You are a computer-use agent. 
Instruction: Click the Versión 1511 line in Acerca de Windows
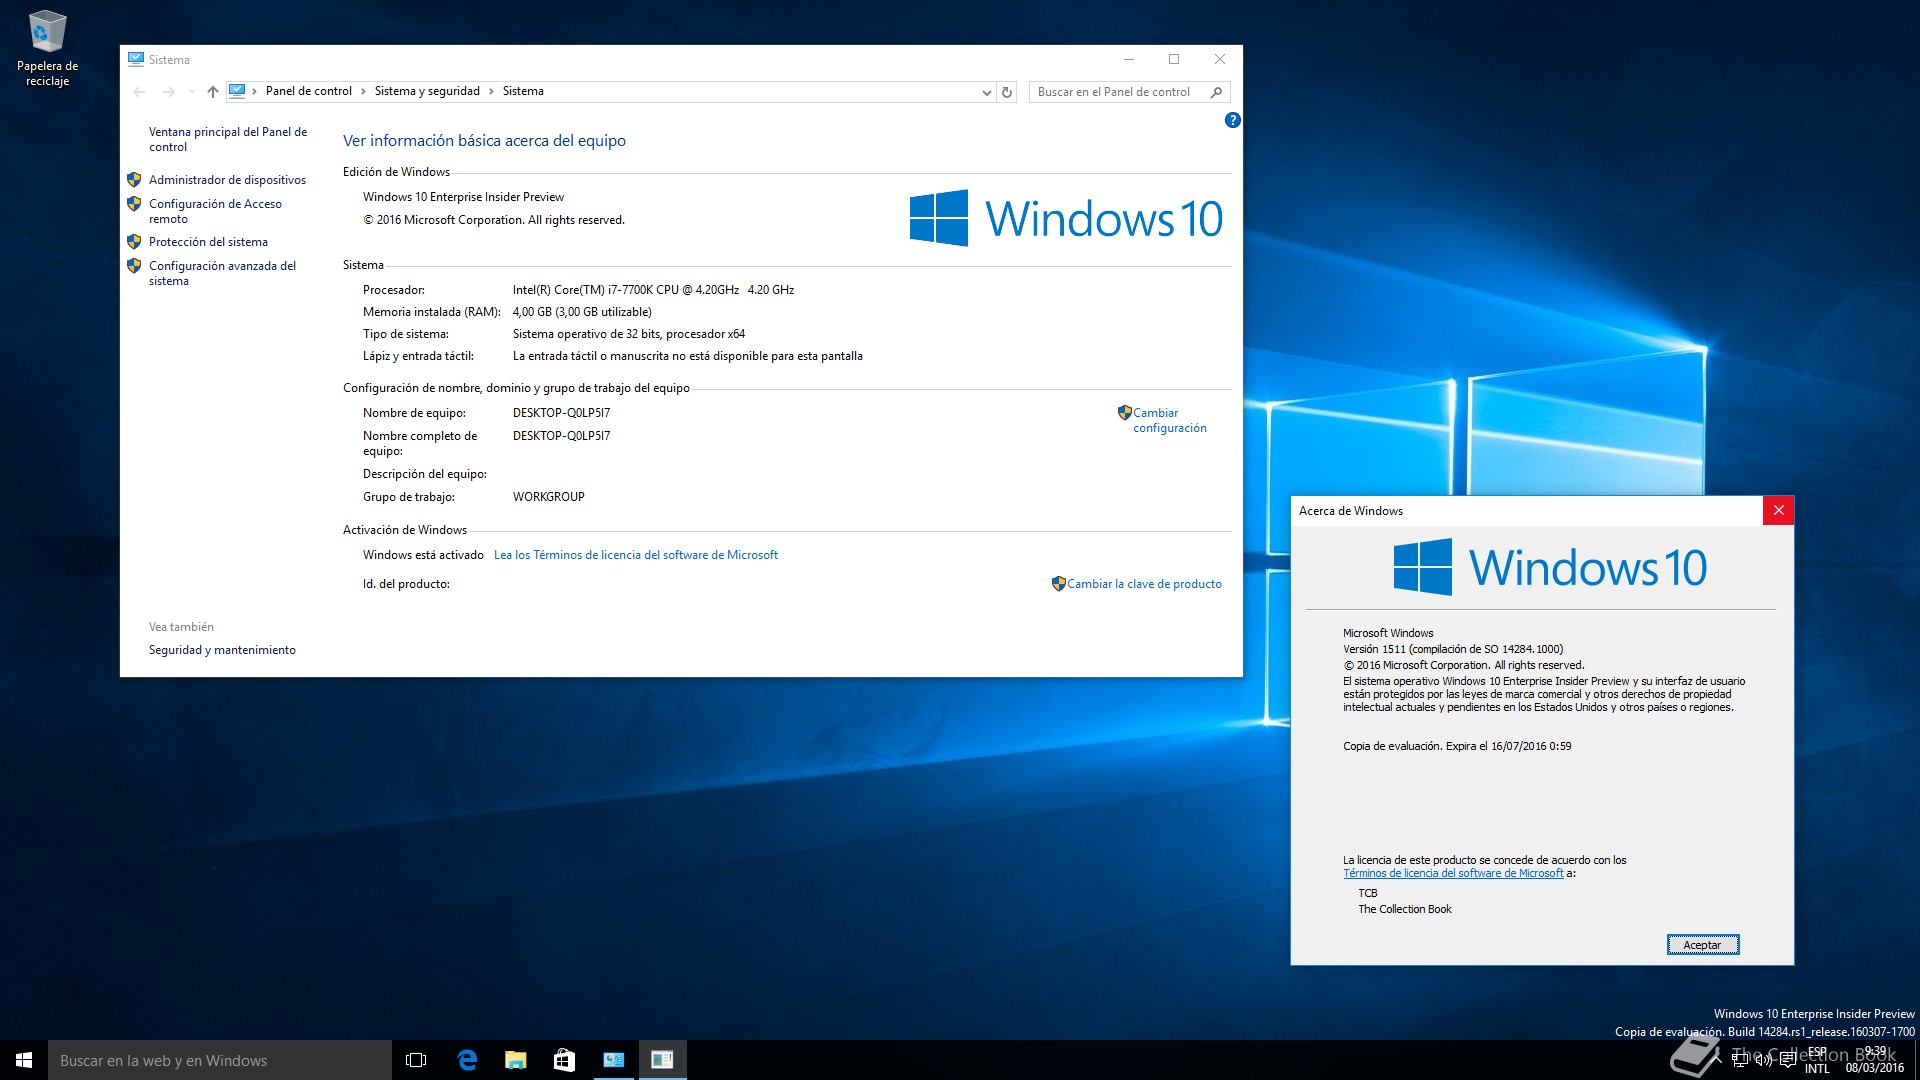[1453, 649]
